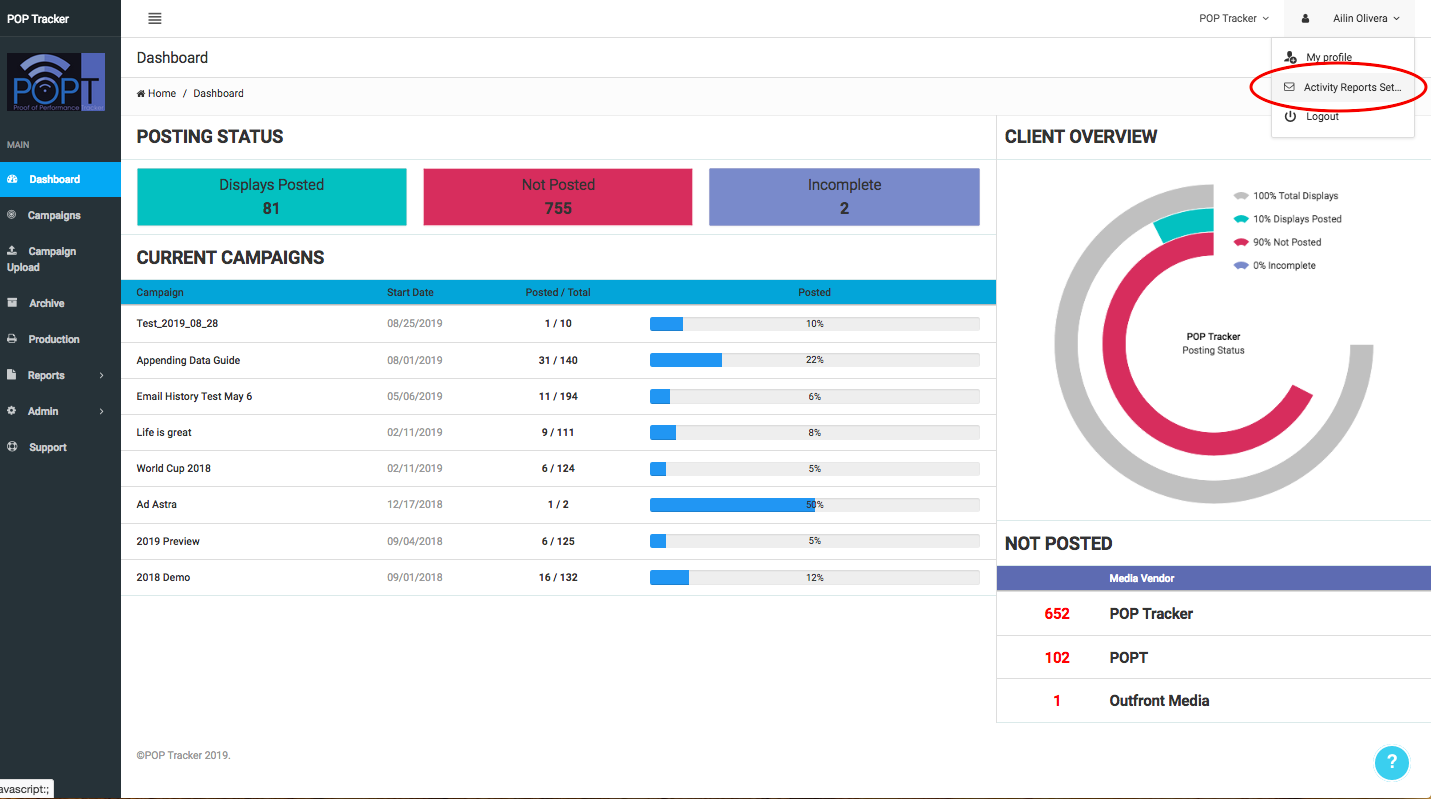Click the 31 / 140 posted total value

(558, 360)
